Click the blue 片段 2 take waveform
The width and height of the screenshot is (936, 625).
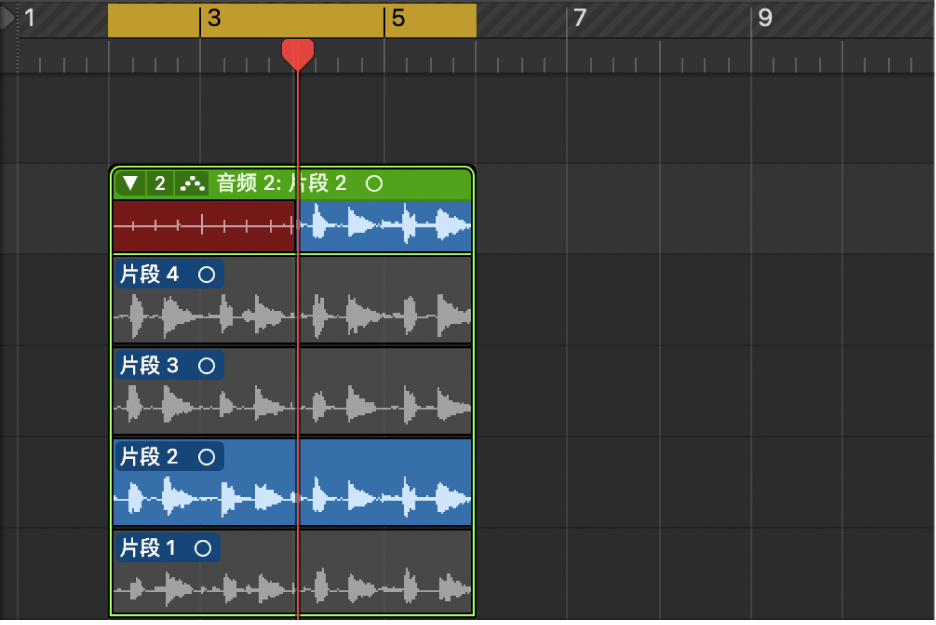[292, 497]
